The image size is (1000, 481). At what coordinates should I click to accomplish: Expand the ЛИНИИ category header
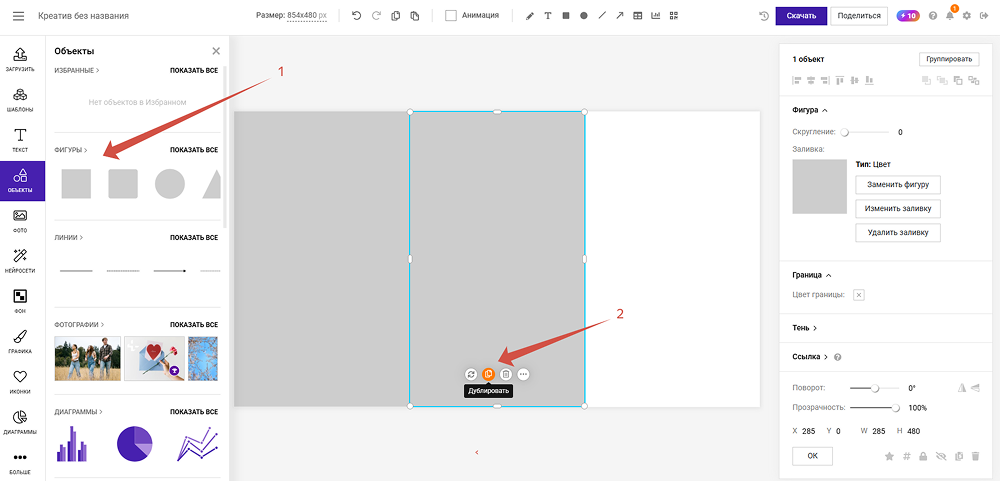[69, 238]
